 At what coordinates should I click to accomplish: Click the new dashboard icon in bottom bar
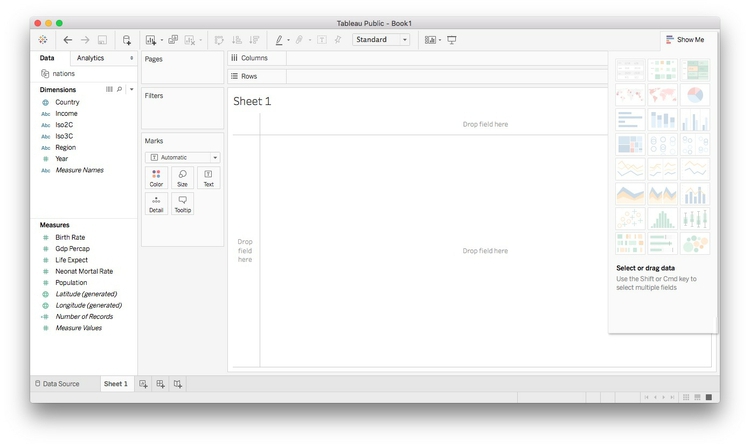click(160, 384)
